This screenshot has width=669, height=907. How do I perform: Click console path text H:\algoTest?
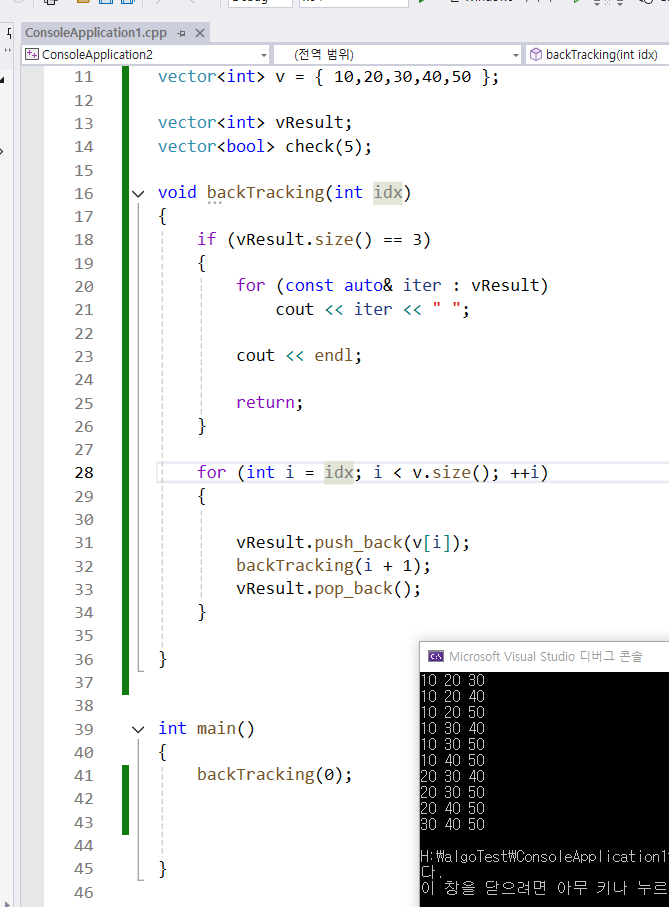[465, 857]
